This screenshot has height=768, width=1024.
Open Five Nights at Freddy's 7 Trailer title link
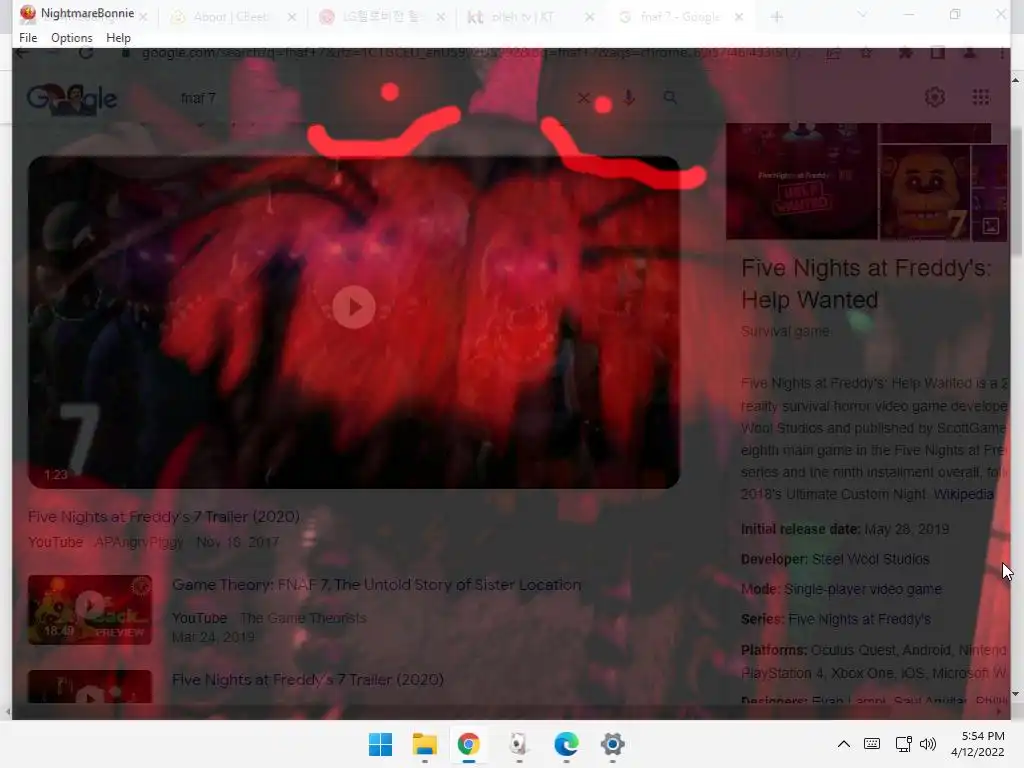[x=163, y=517]
